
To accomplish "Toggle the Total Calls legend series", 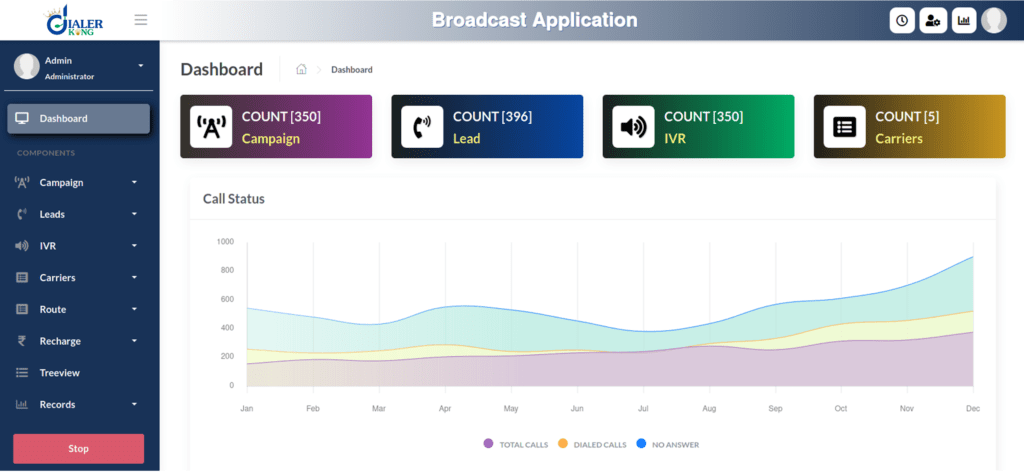I will [x=516, y=444].
